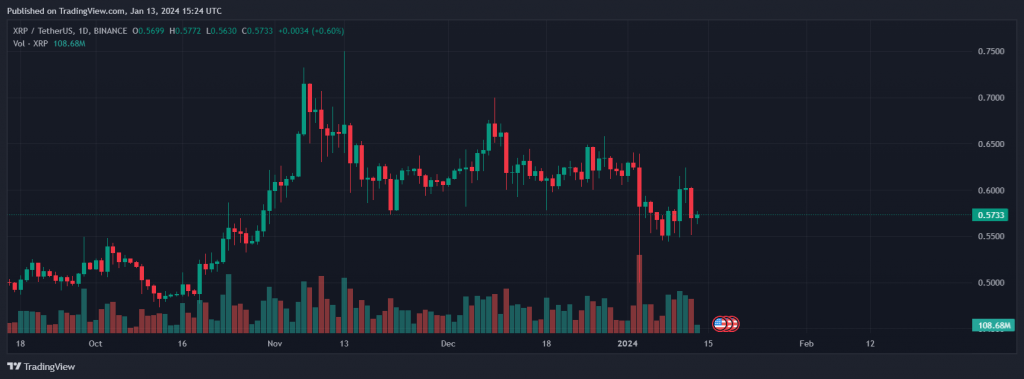
Task: Click the 15 date label on time axis
Action: 709,343
